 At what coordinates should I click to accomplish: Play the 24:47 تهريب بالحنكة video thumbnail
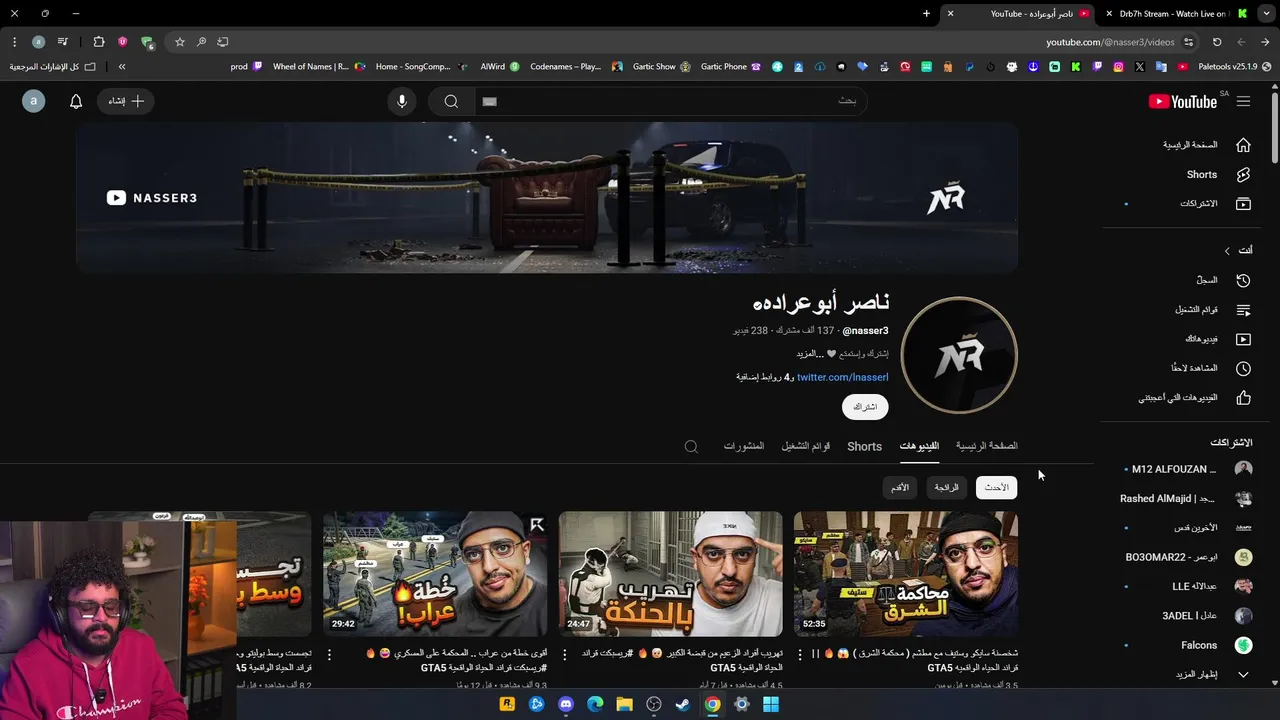click(x=670, y=574)
